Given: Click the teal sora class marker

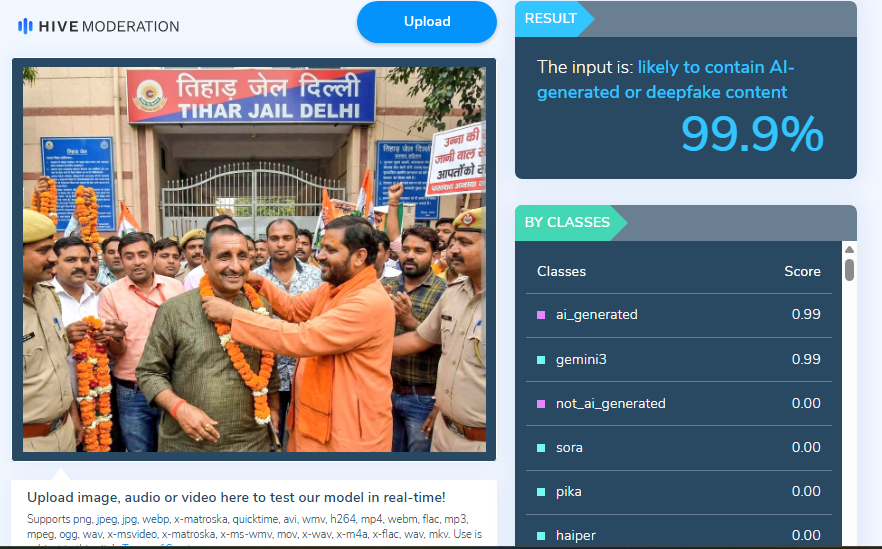Looking at the screenshot, I should point(541,448).
